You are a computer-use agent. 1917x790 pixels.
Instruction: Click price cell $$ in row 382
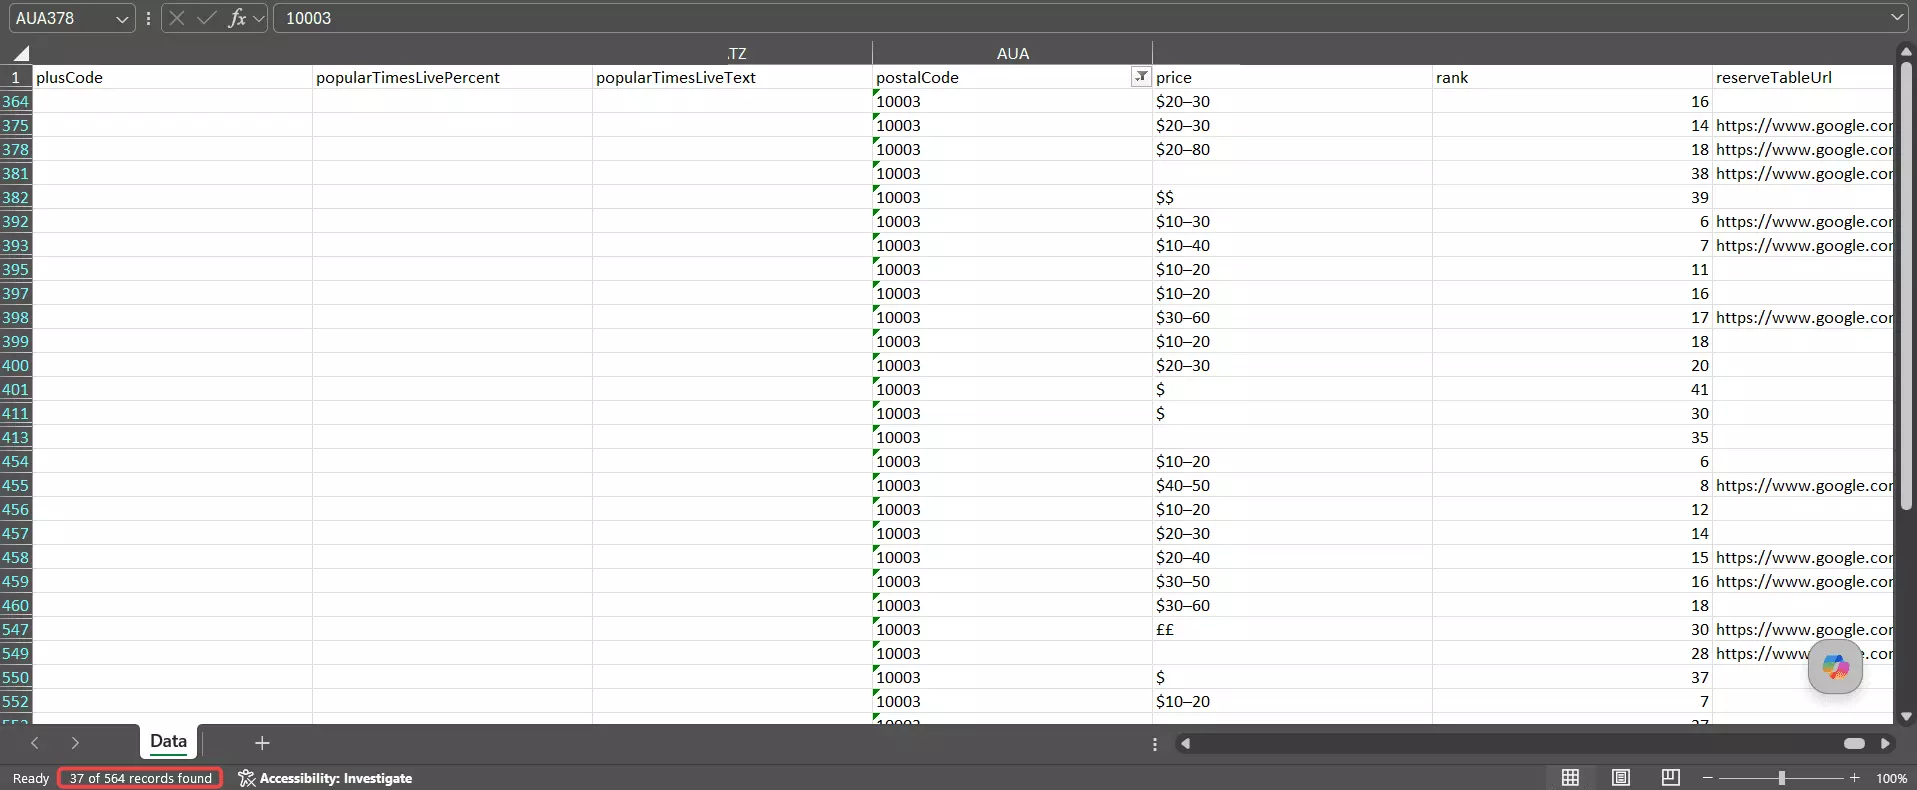1292,197
